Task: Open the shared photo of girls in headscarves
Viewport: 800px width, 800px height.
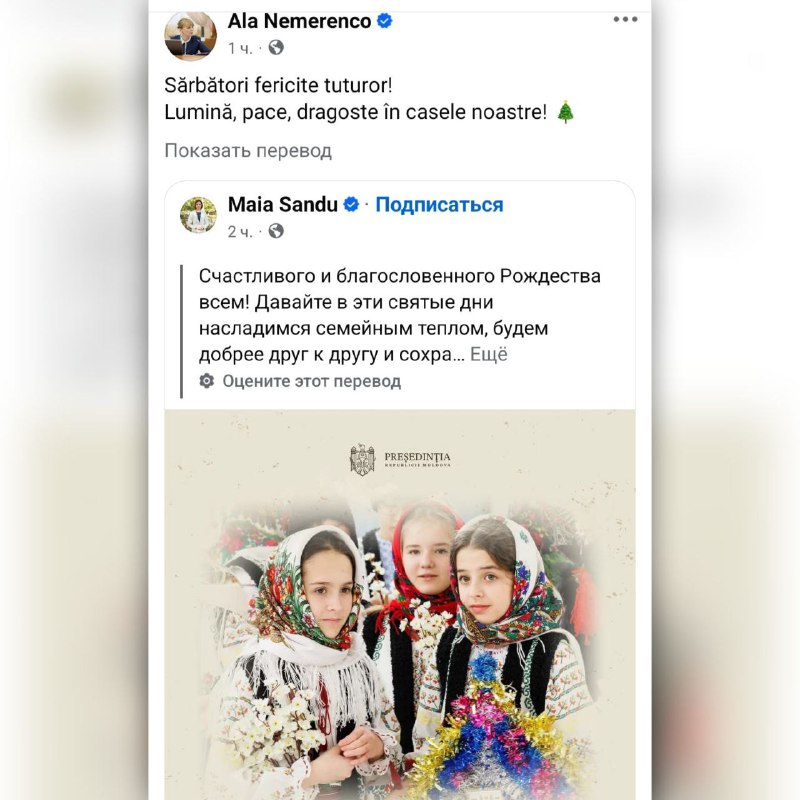Action: (400, 605)
